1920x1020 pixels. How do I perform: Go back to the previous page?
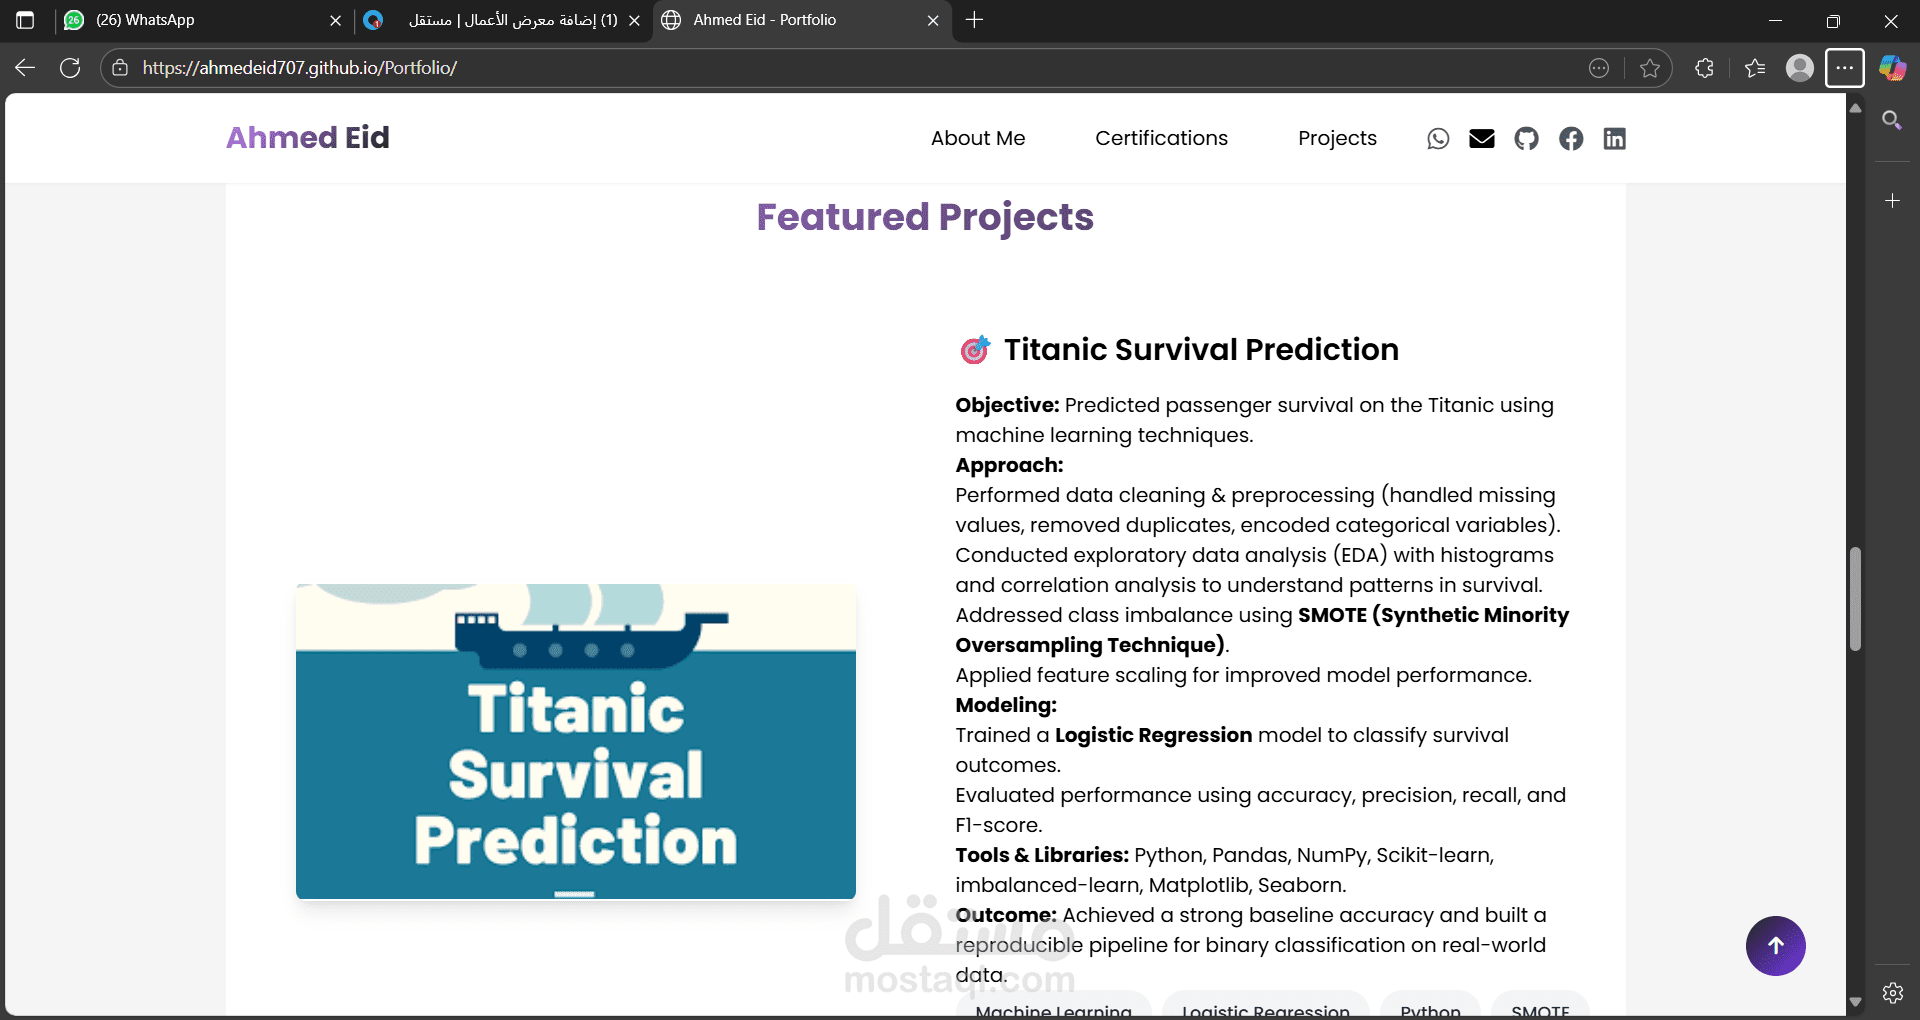(26, 68)
